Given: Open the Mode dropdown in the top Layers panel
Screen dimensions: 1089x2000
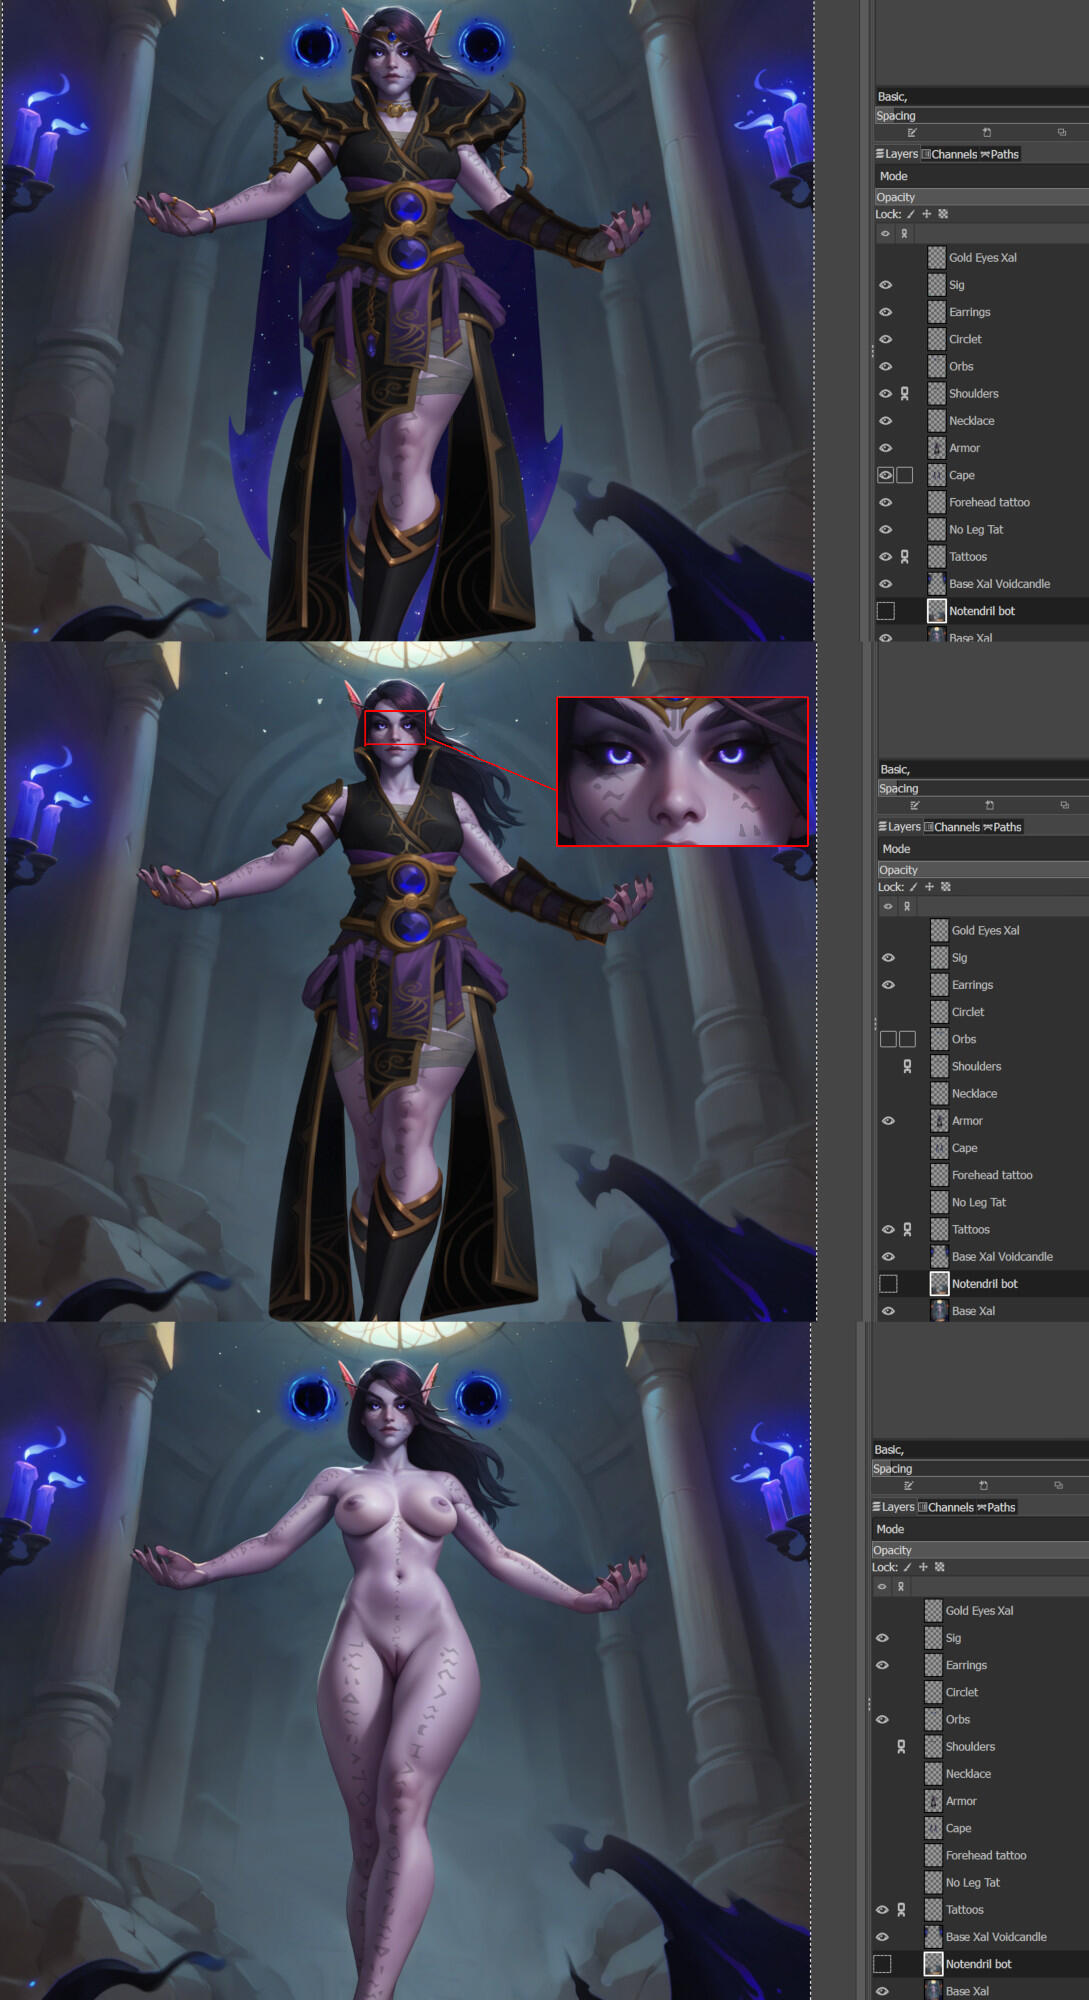Looking at the screenshot, I should coord(980,176).
